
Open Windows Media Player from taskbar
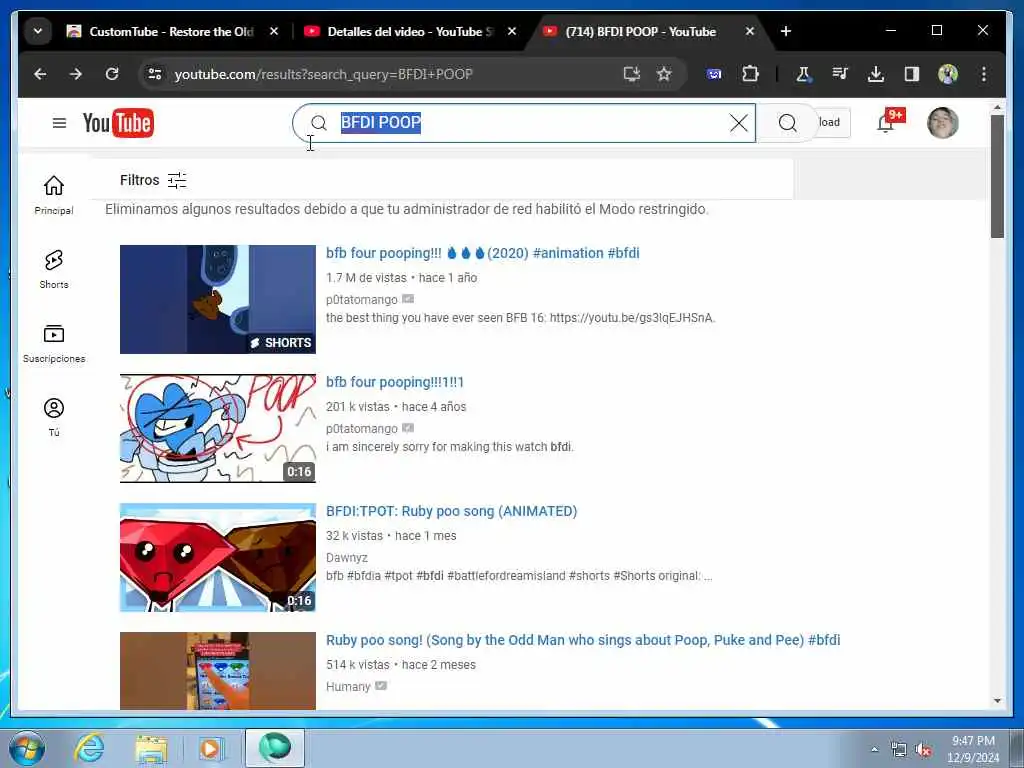[x=210, y=748]
